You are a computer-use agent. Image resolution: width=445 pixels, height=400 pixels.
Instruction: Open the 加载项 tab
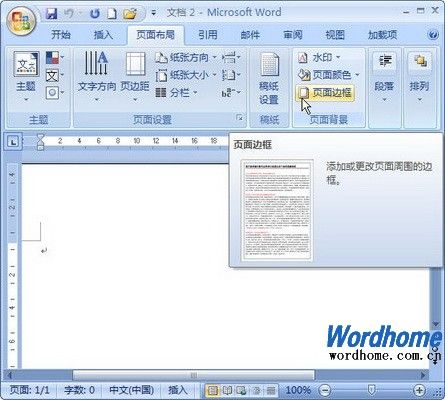click(x=382, y=34)
